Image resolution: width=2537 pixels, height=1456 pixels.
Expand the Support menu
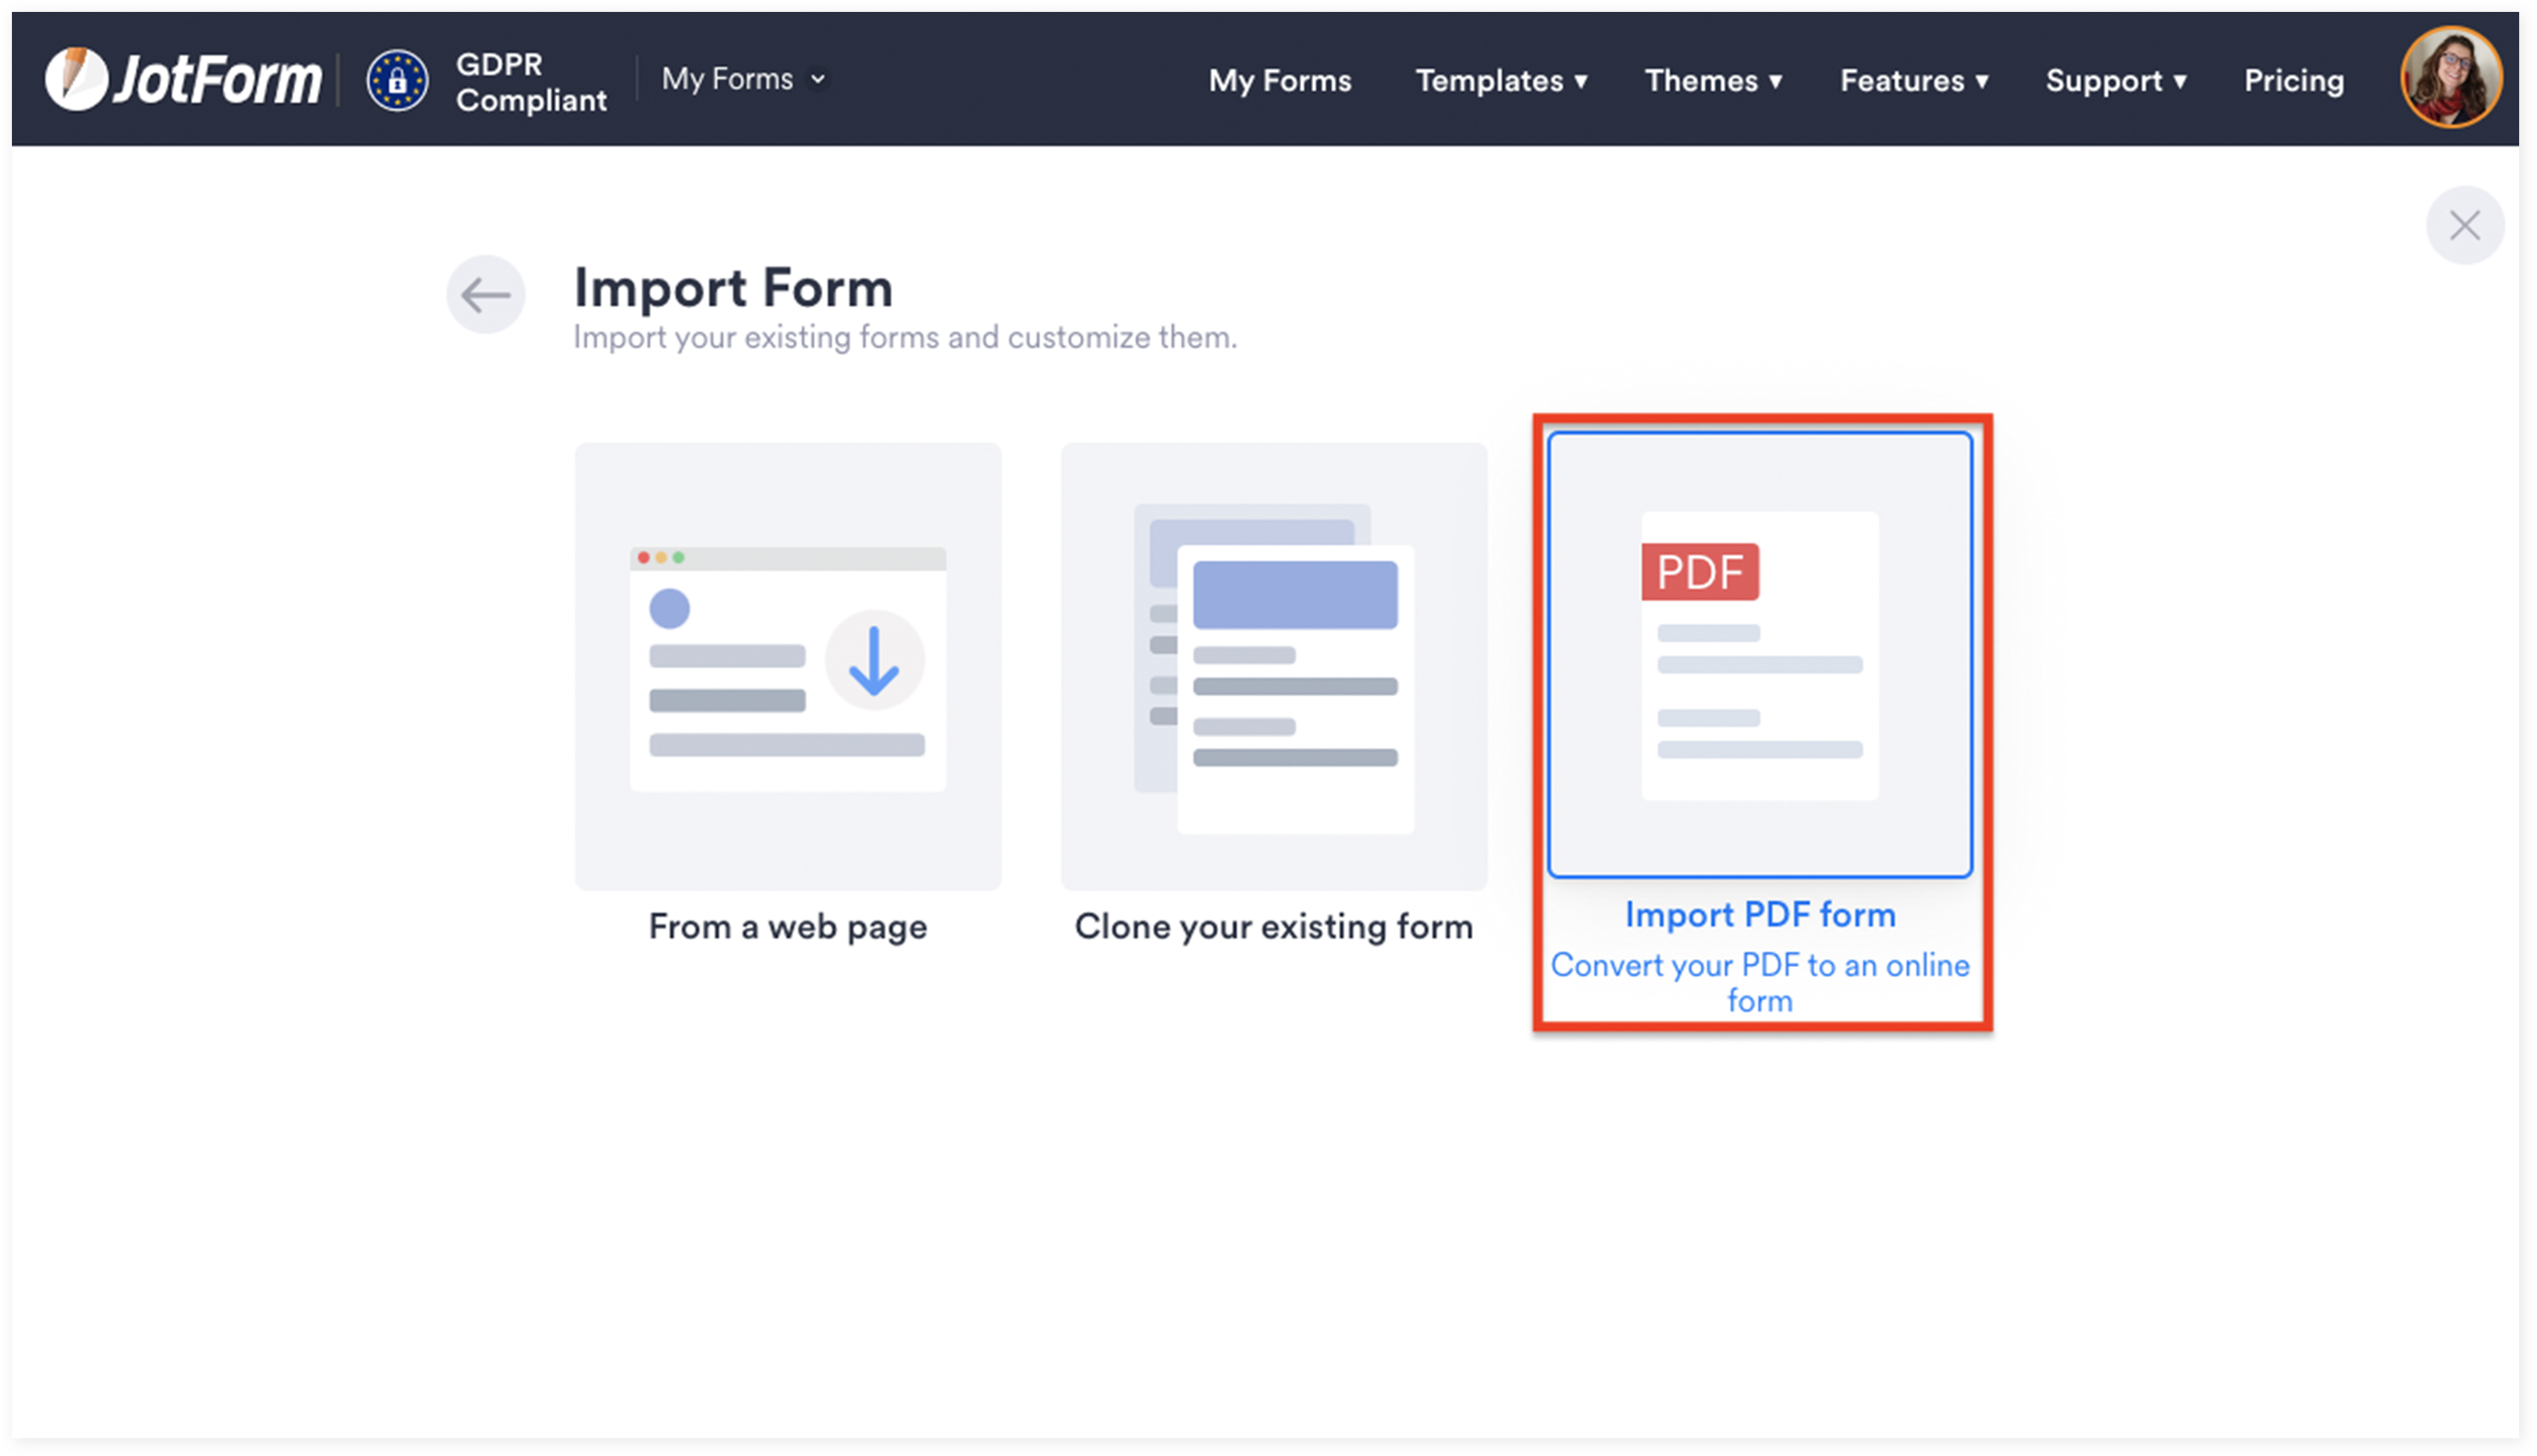2116,81
